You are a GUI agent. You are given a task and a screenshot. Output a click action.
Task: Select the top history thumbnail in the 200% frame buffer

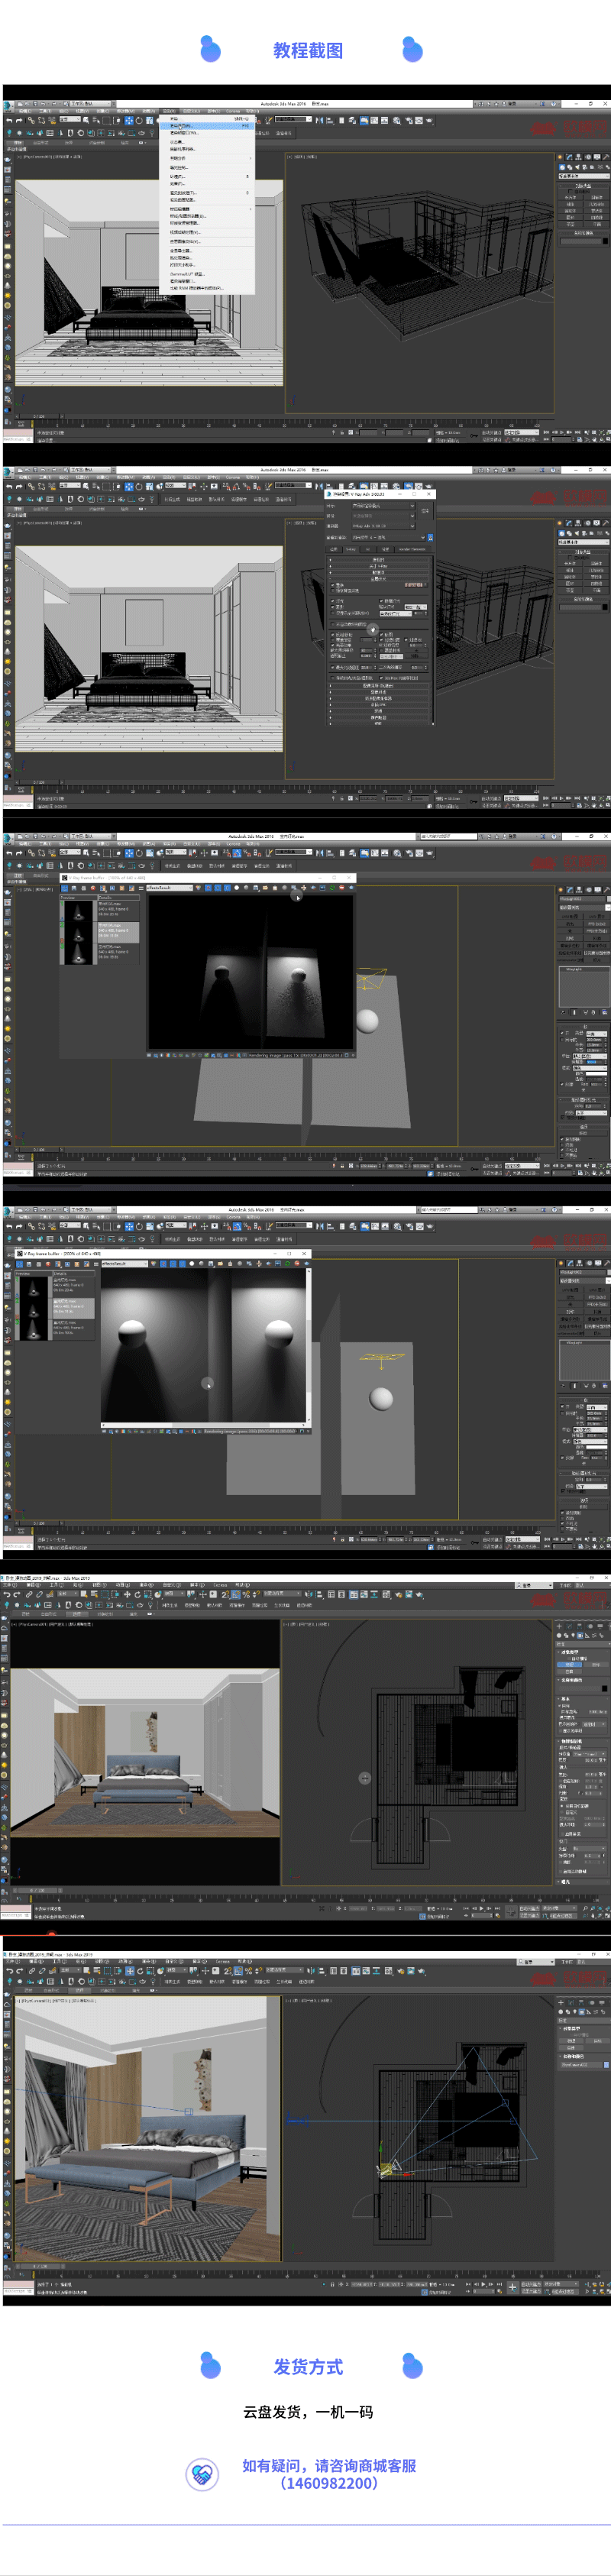(35, 1286)
